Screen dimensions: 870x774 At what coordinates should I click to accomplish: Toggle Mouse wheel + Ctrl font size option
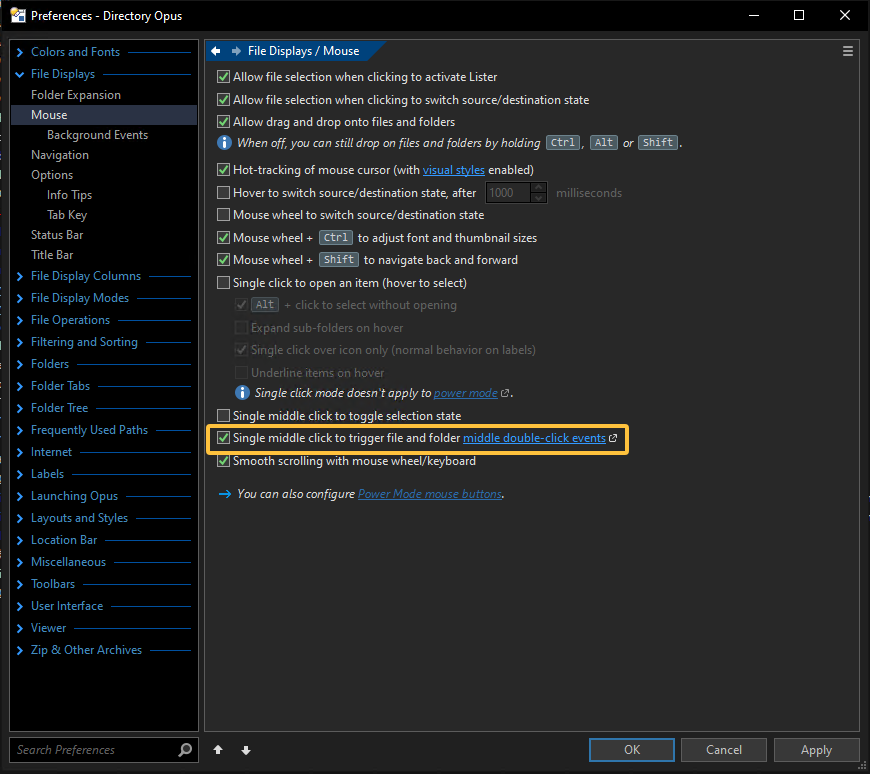tap(223, 237)
